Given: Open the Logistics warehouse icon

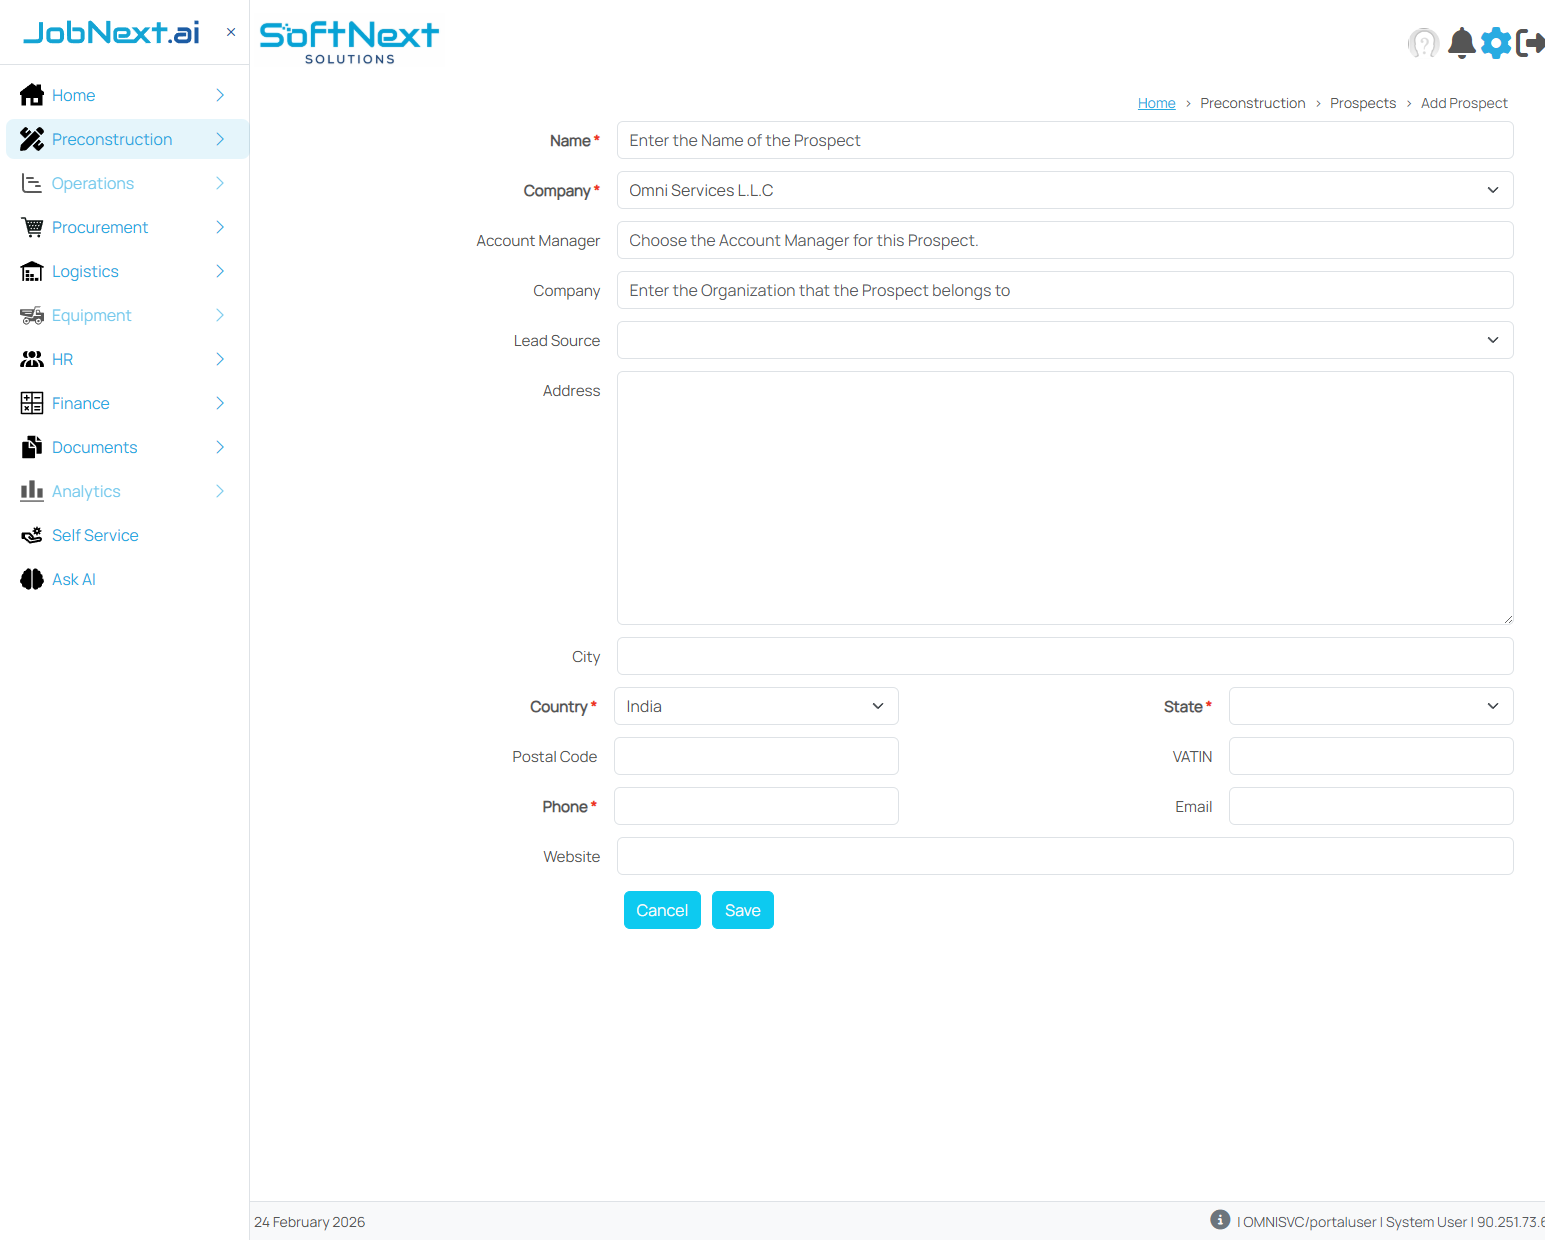Looking at the screenshot, I should [x=31, y=271].
